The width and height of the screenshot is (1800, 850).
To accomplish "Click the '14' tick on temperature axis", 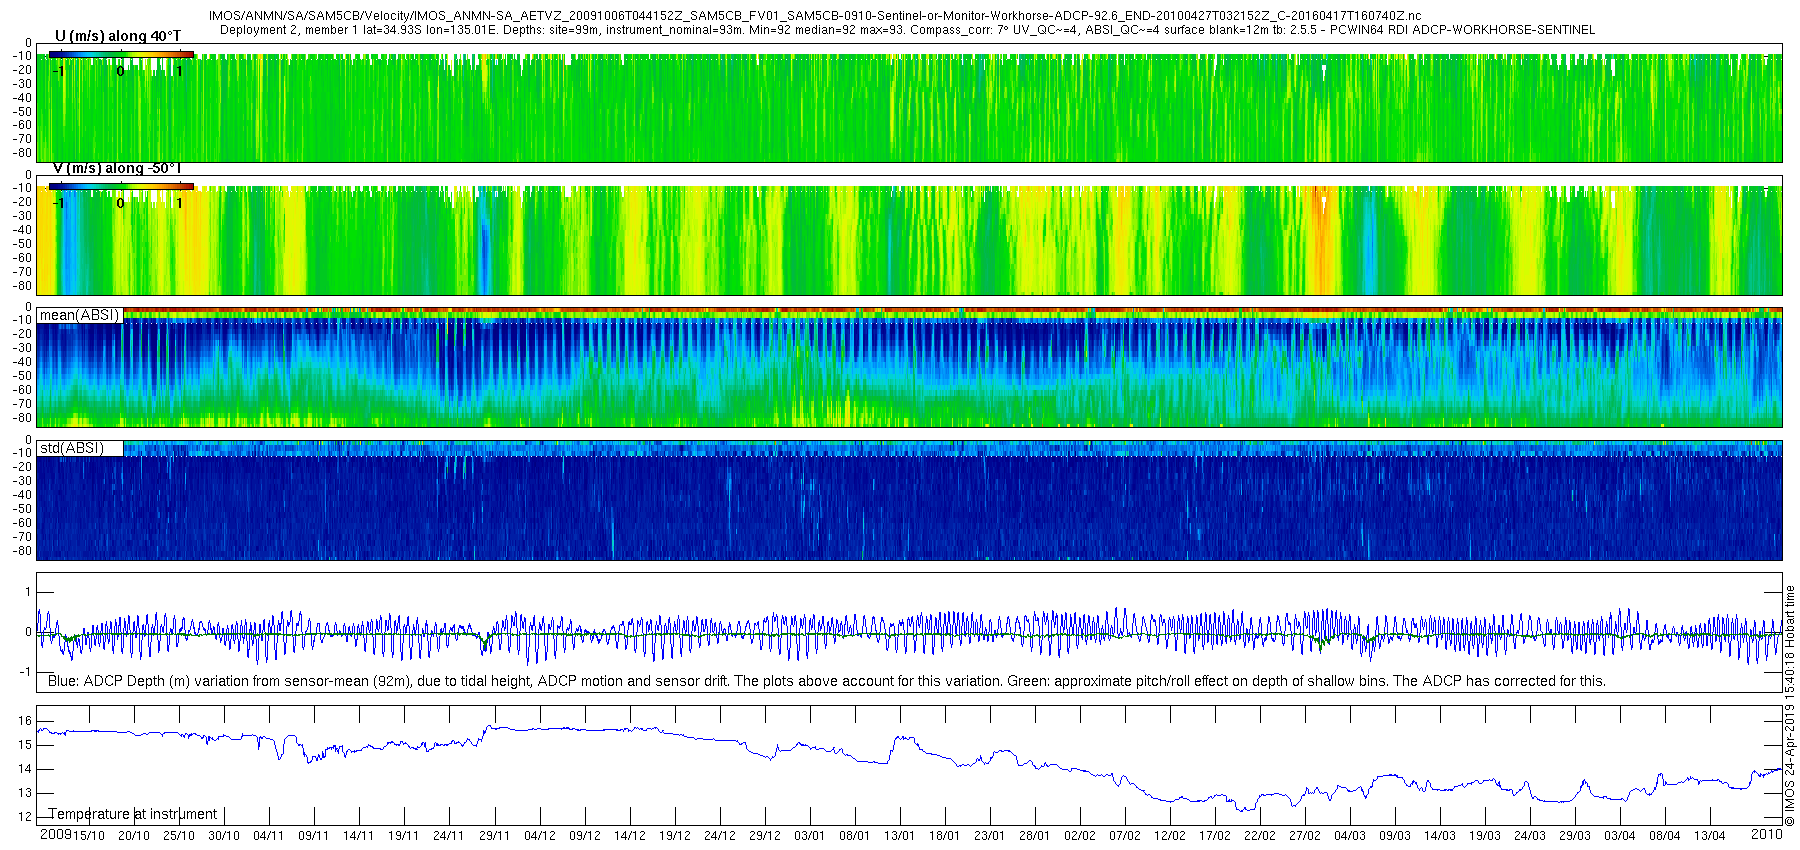I will [25, 769].
